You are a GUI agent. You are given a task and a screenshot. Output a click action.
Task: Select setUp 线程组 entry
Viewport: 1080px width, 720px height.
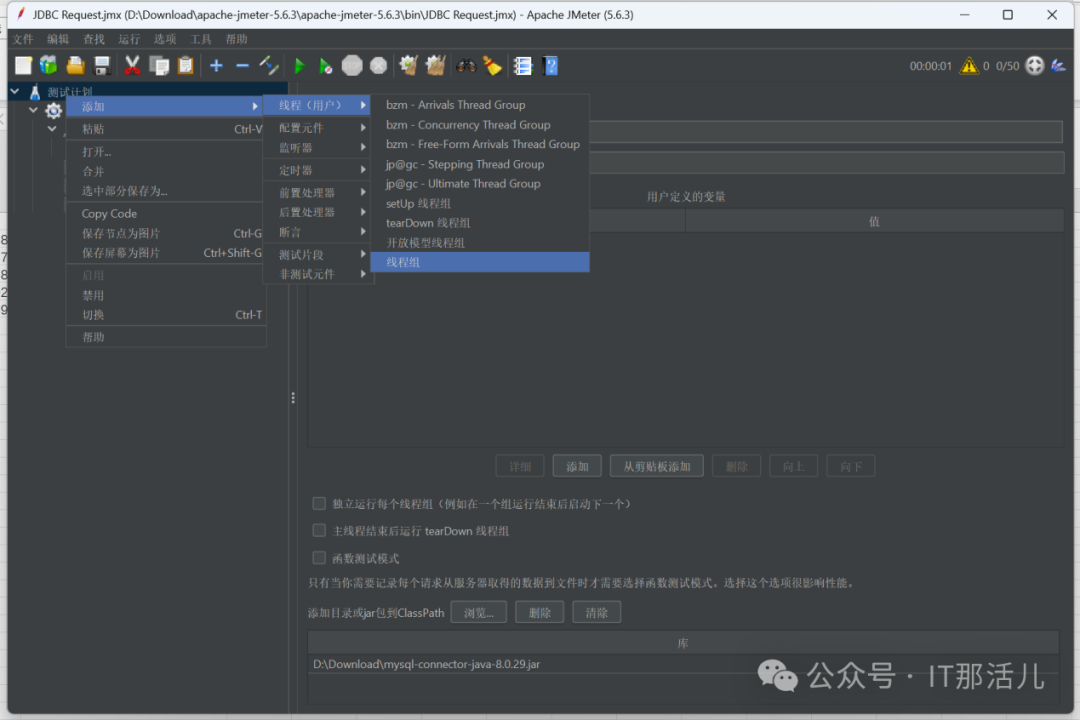[x=480, y=203]
